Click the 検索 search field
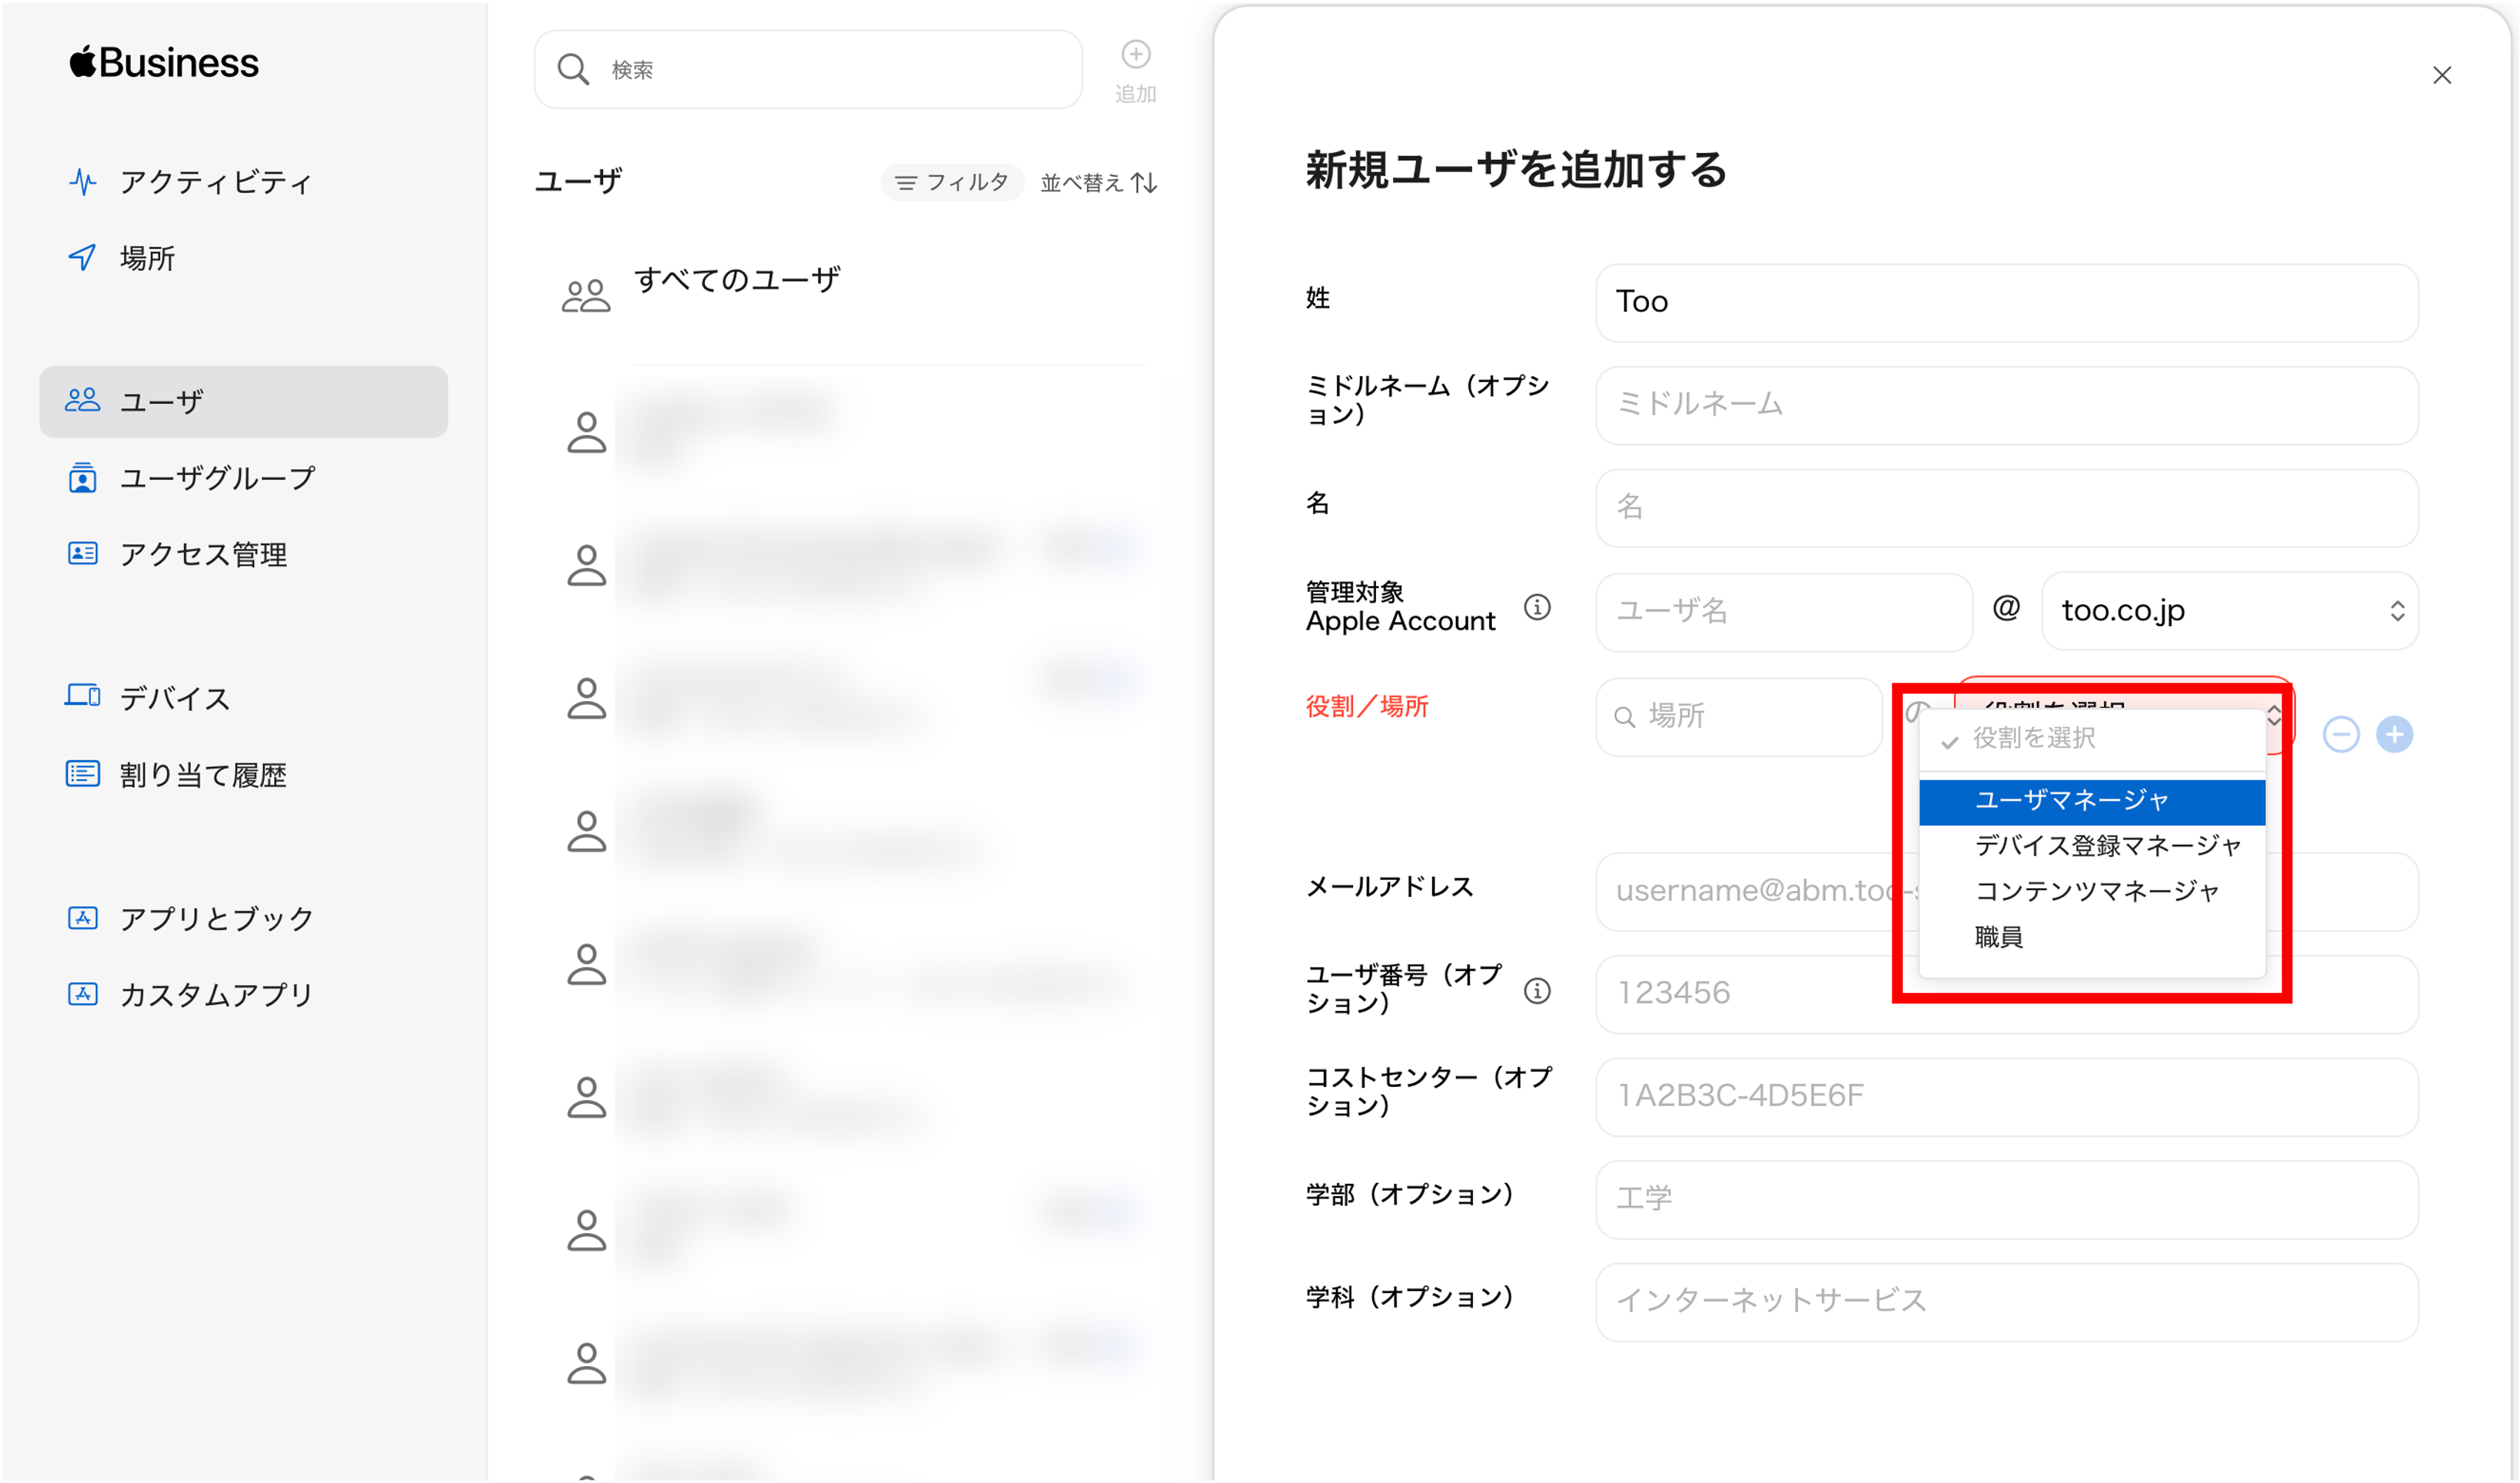Viewport: 2520px width, 1483px height. tap(808, 69)
